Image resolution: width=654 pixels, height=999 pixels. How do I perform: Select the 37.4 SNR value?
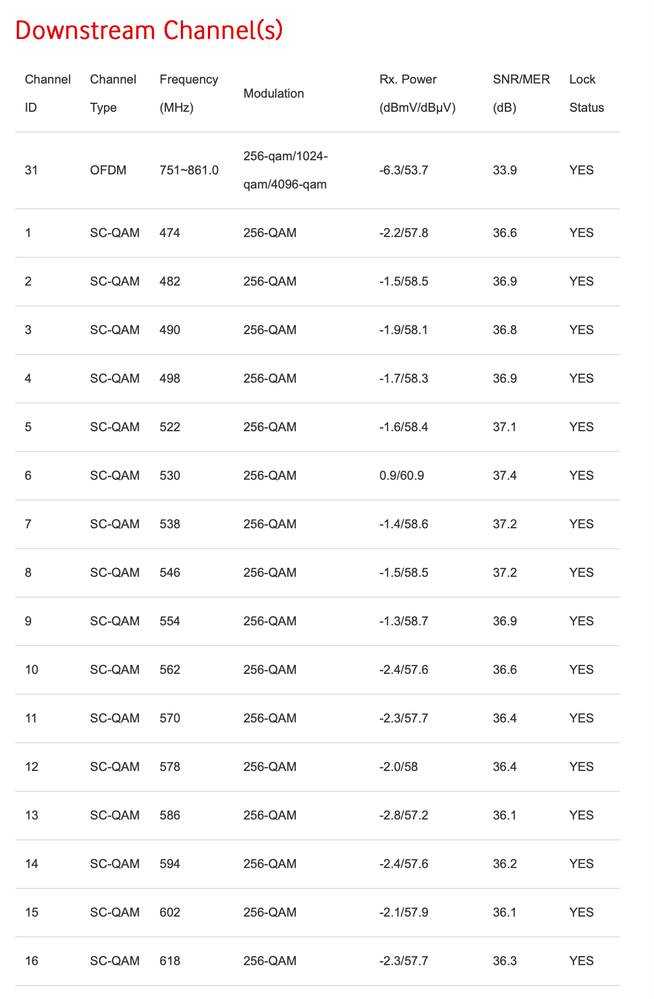click(x=505, y=476)
